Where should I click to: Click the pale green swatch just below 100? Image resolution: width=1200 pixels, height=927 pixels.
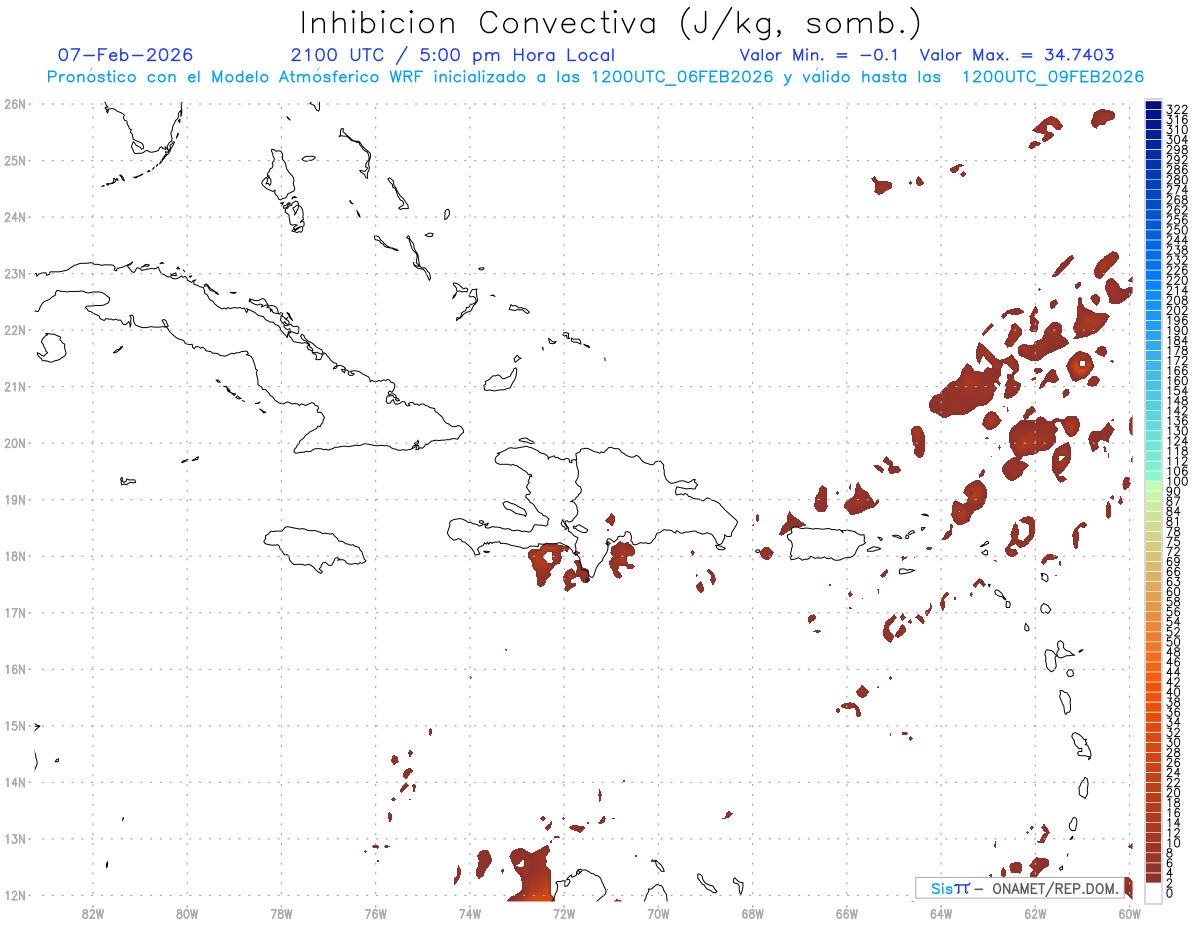(x=1153, y=487)
